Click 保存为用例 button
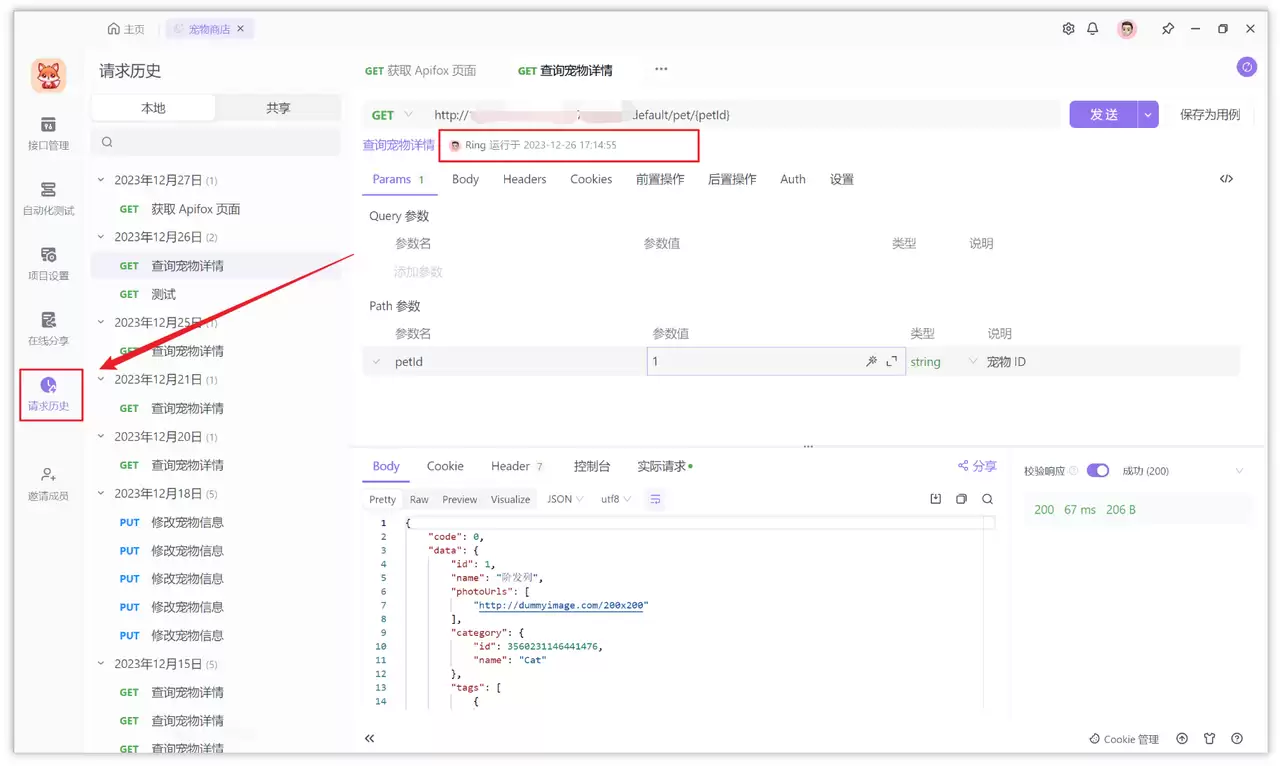The height and width of the screenshot is (766, 1280). [1210, 115]
